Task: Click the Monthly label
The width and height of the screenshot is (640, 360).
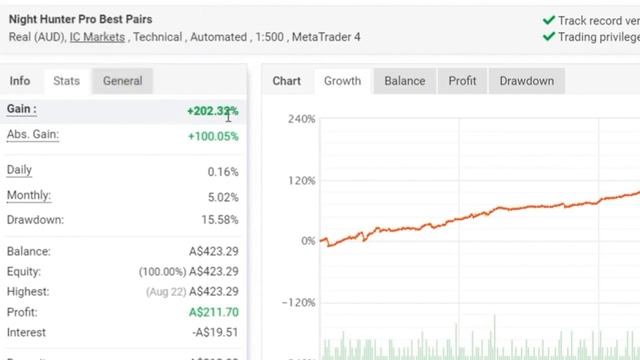Action: (x=29, y=196)
